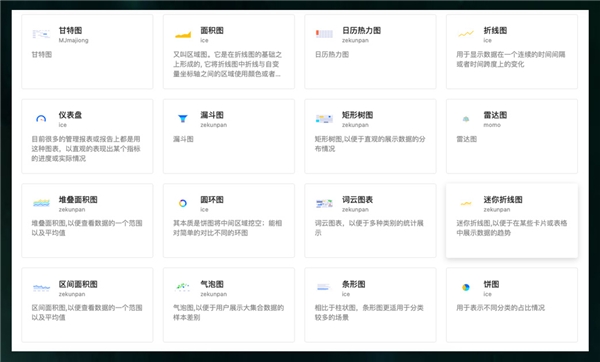The width and height of the screenshot is (600, 362).
Task: Click the 雷达图 card description text
Action: (466, 139)
